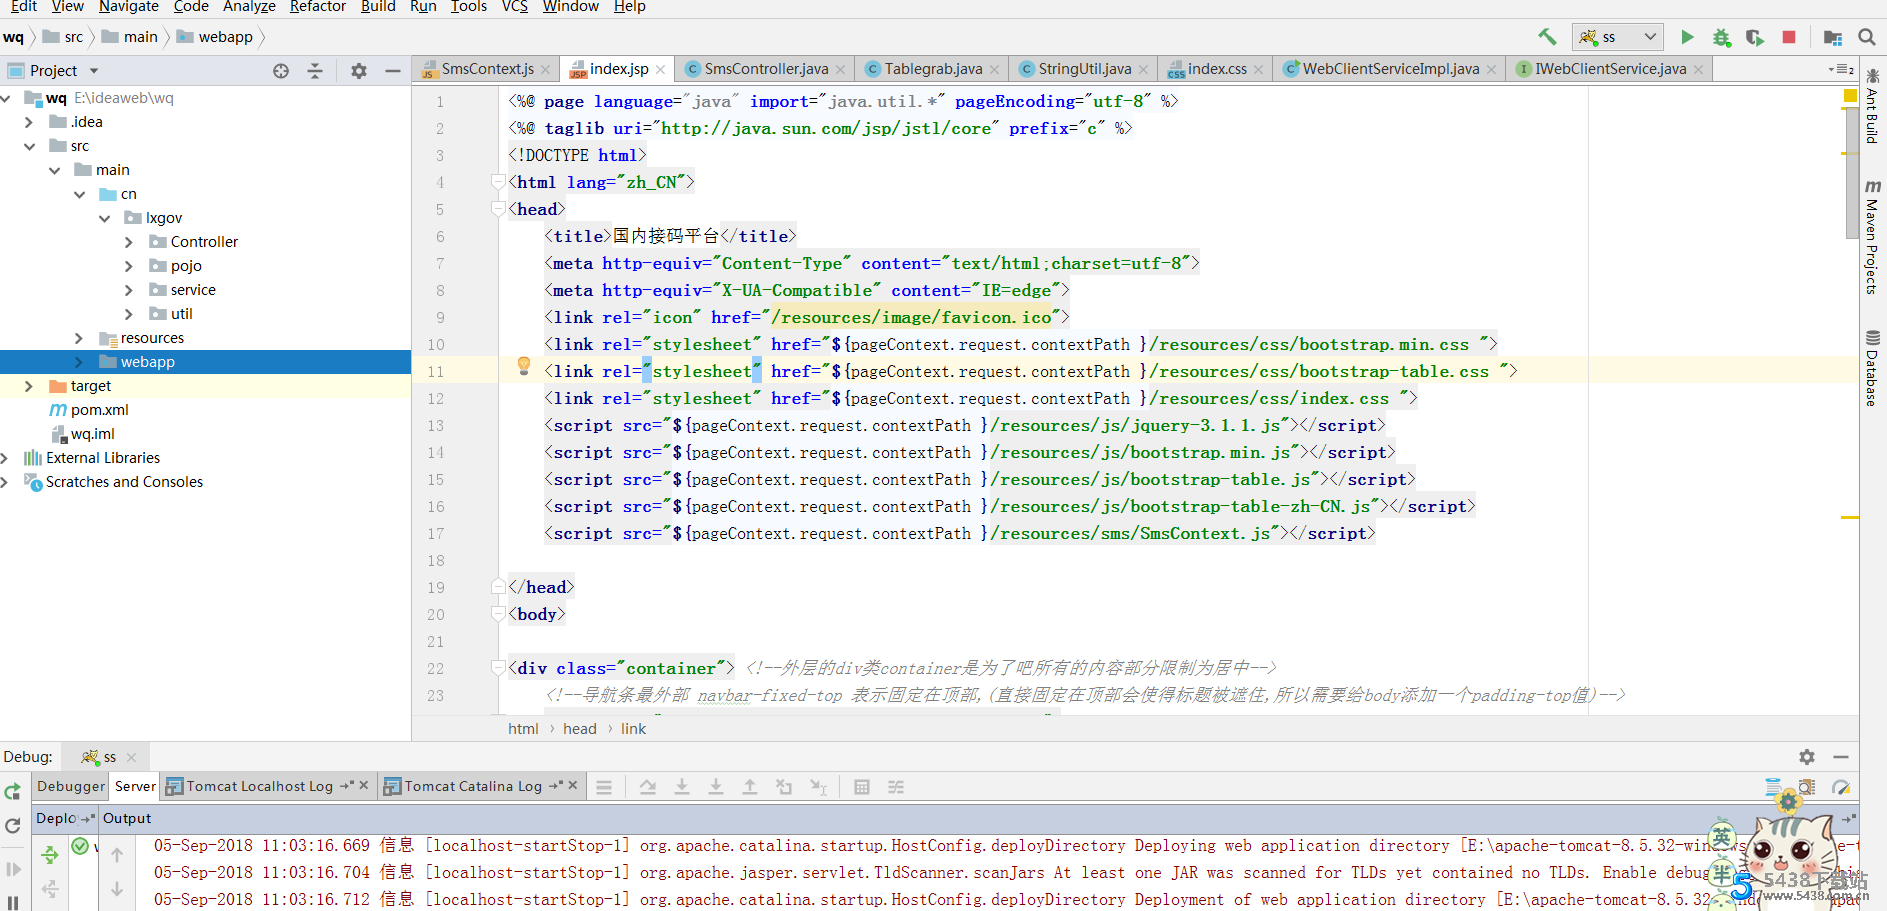This screenshot has width=1887, height=911.
Task: Rerun the ss debug session
Action: click(x=12, y=792)
